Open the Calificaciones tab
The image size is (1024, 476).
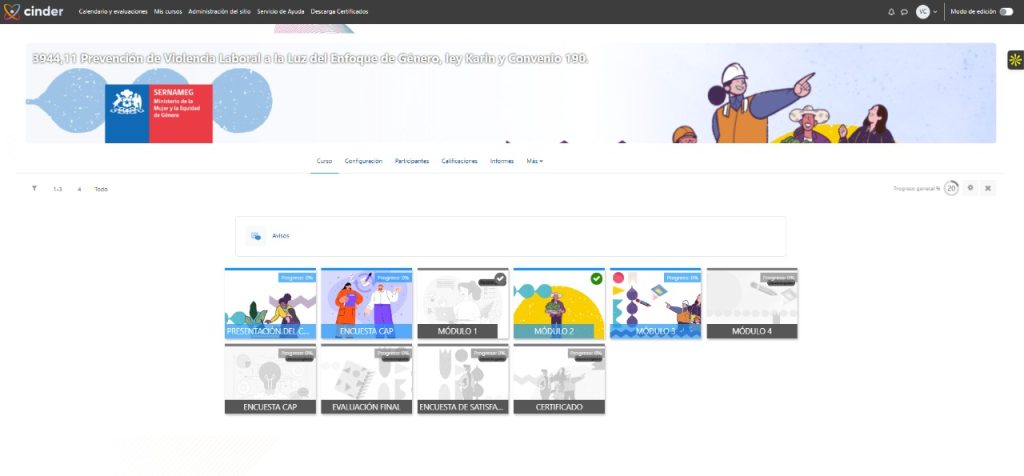[459, 161]
